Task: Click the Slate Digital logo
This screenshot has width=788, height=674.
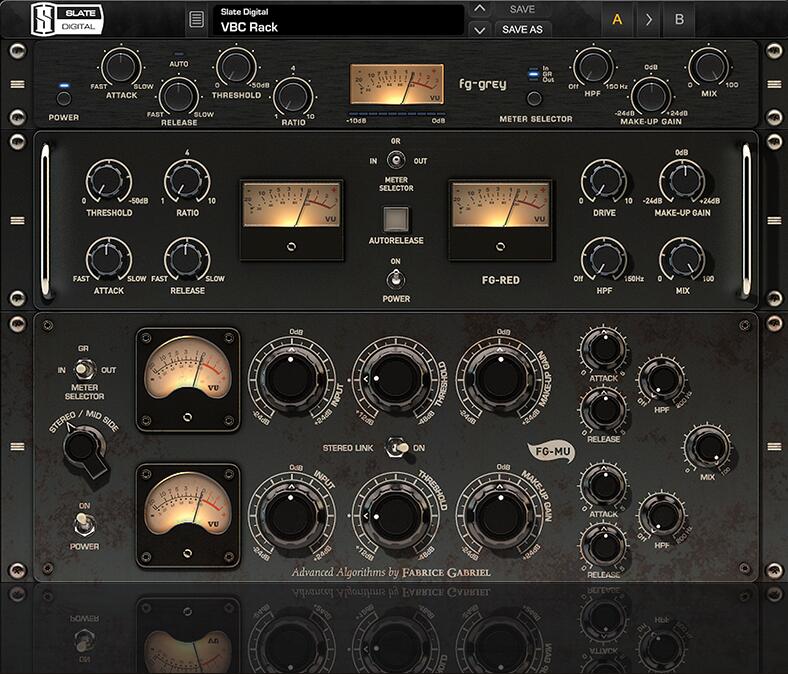Action: (67, 20)
